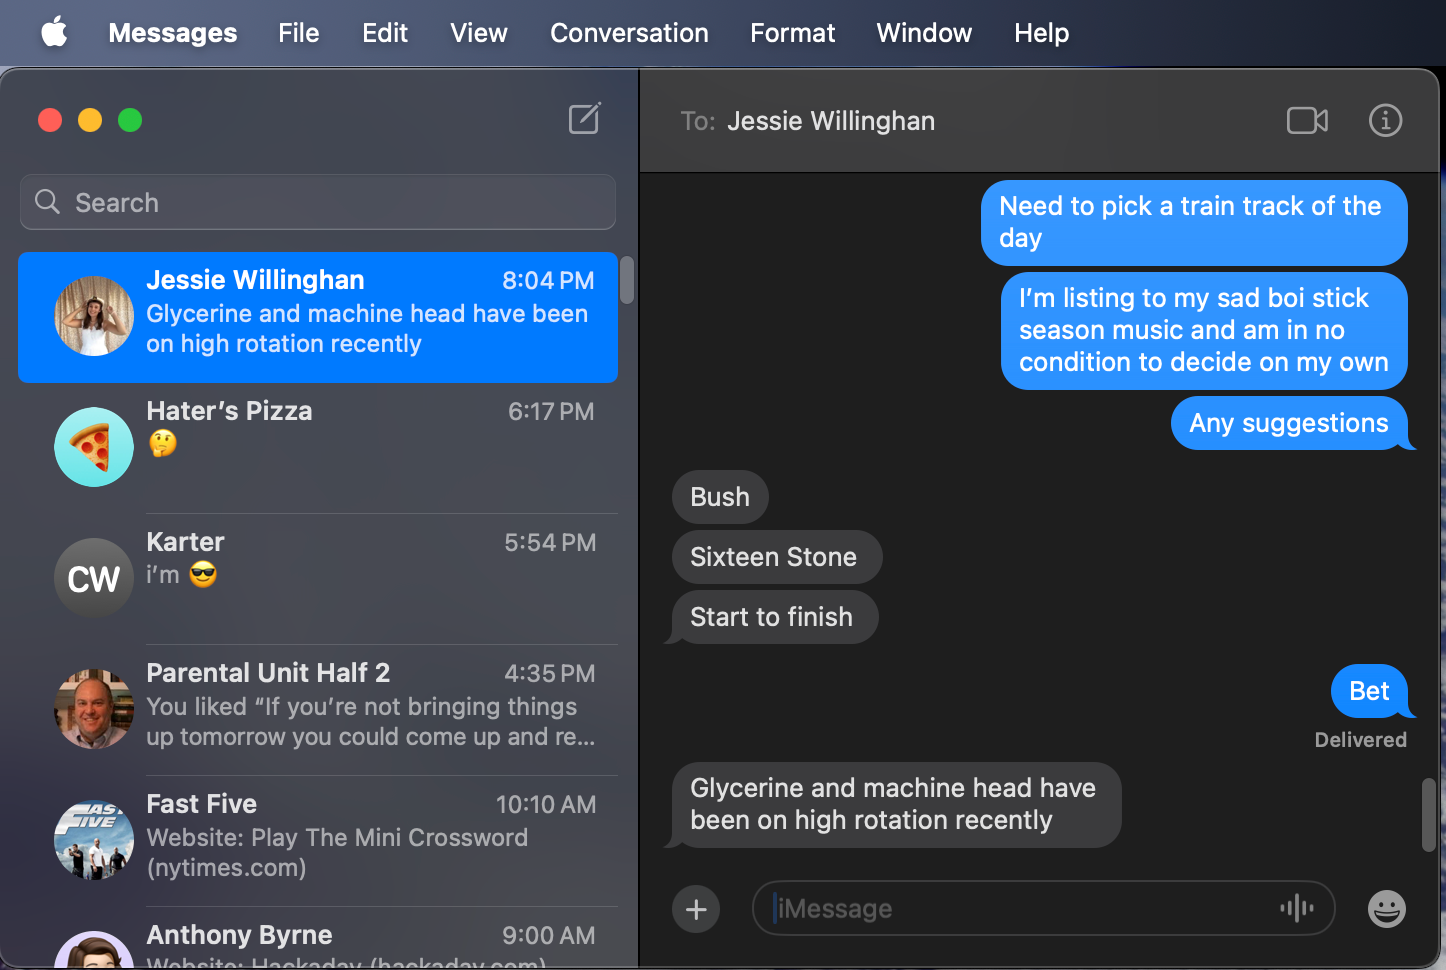Open conversation details info button
The height and width of the screenshot is (970, 1446).
click(x=1385, y=121)
